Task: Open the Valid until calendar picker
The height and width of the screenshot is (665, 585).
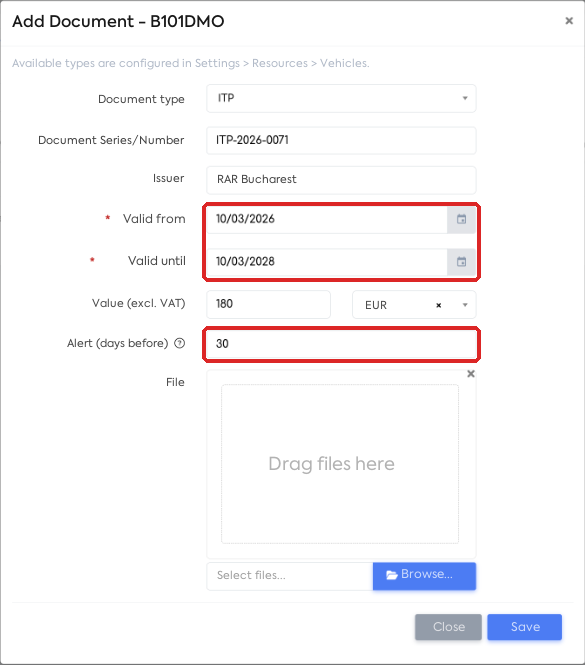Action: 461,262
